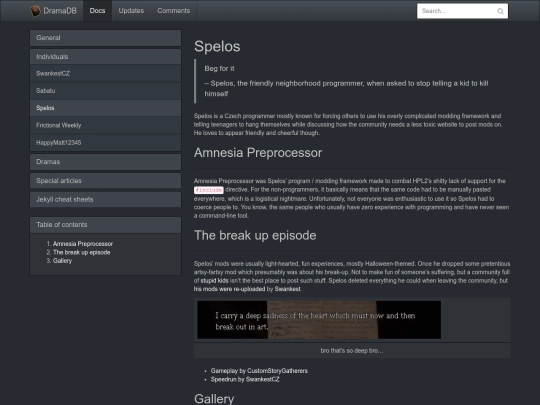Click the #include code snippet
540x405 pixels.
click(209, 190)
